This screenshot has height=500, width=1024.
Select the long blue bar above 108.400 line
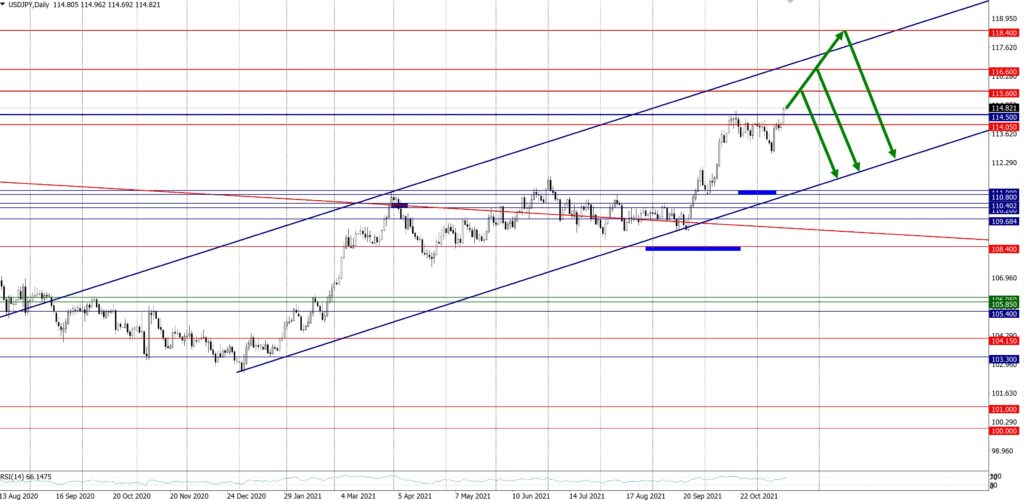tap(693, 248)
